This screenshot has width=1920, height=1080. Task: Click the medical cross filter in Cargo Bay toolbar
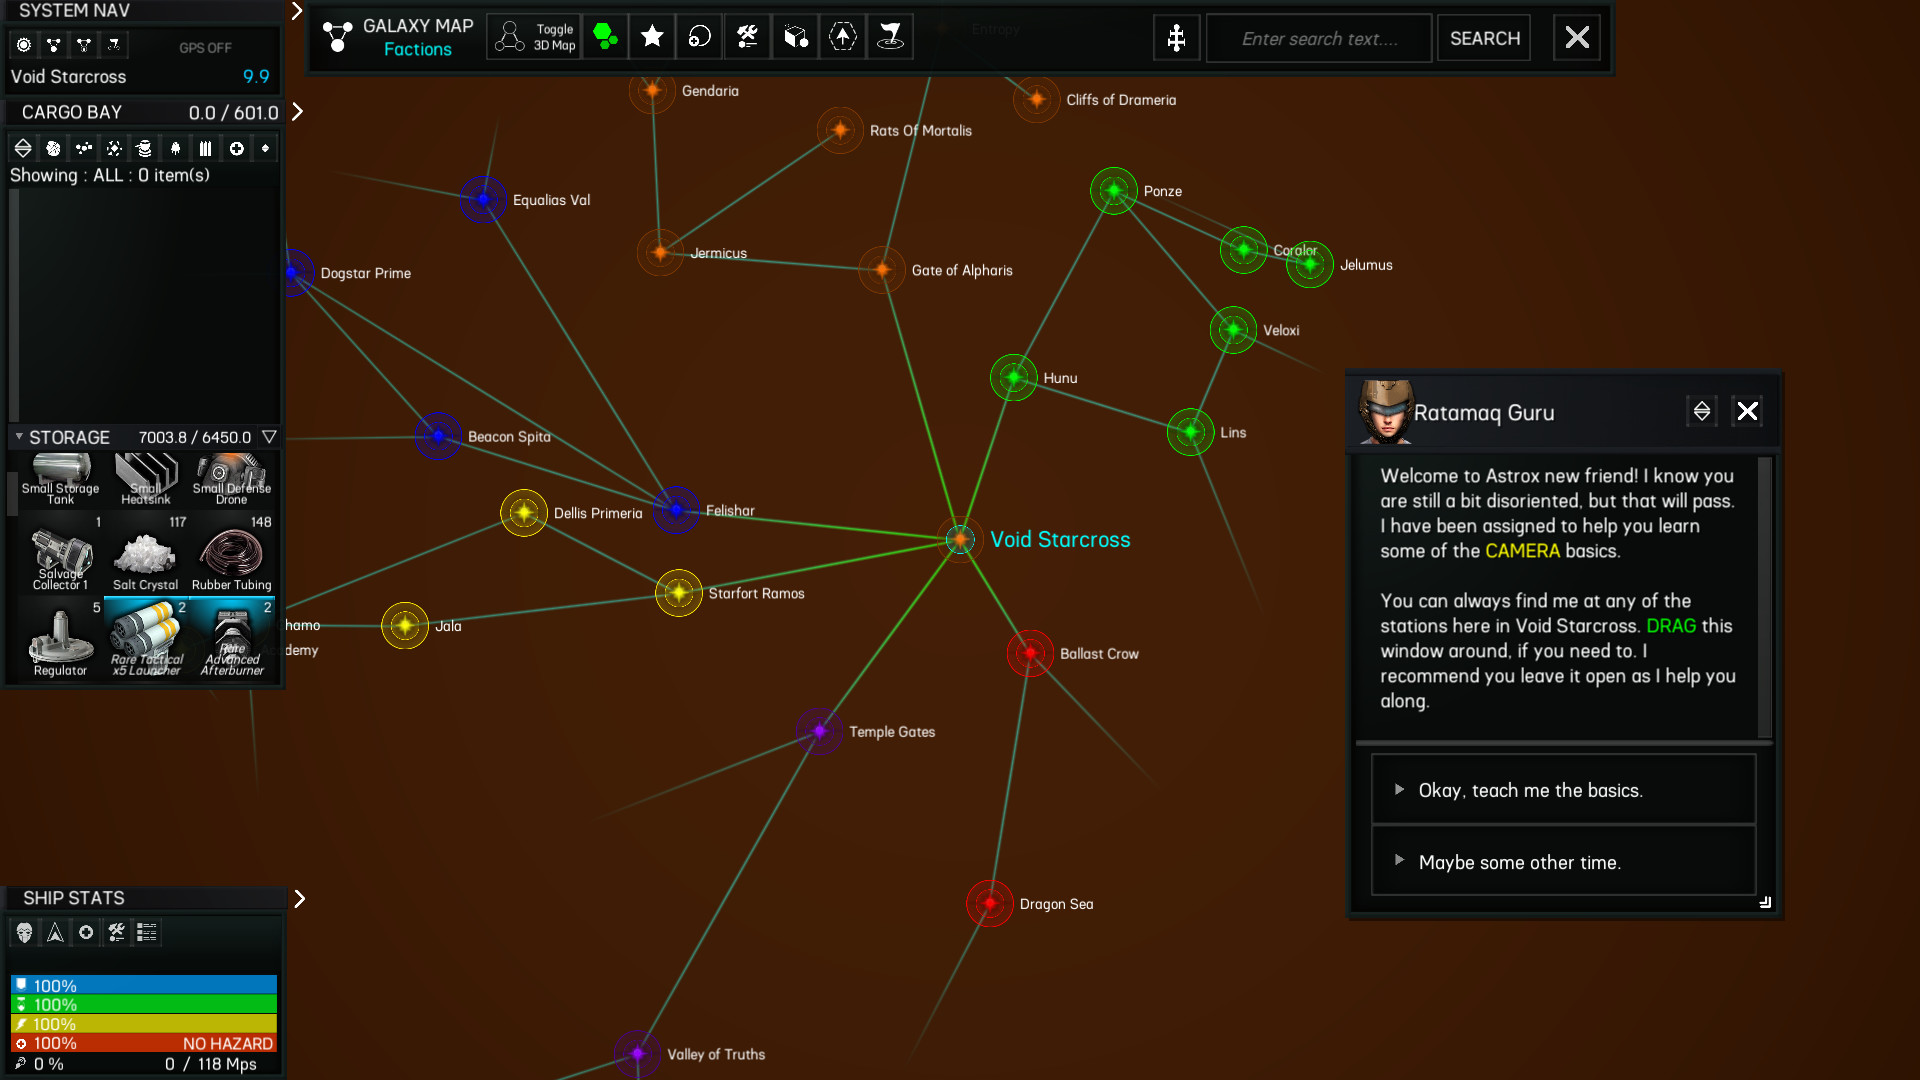coord(237,148)
